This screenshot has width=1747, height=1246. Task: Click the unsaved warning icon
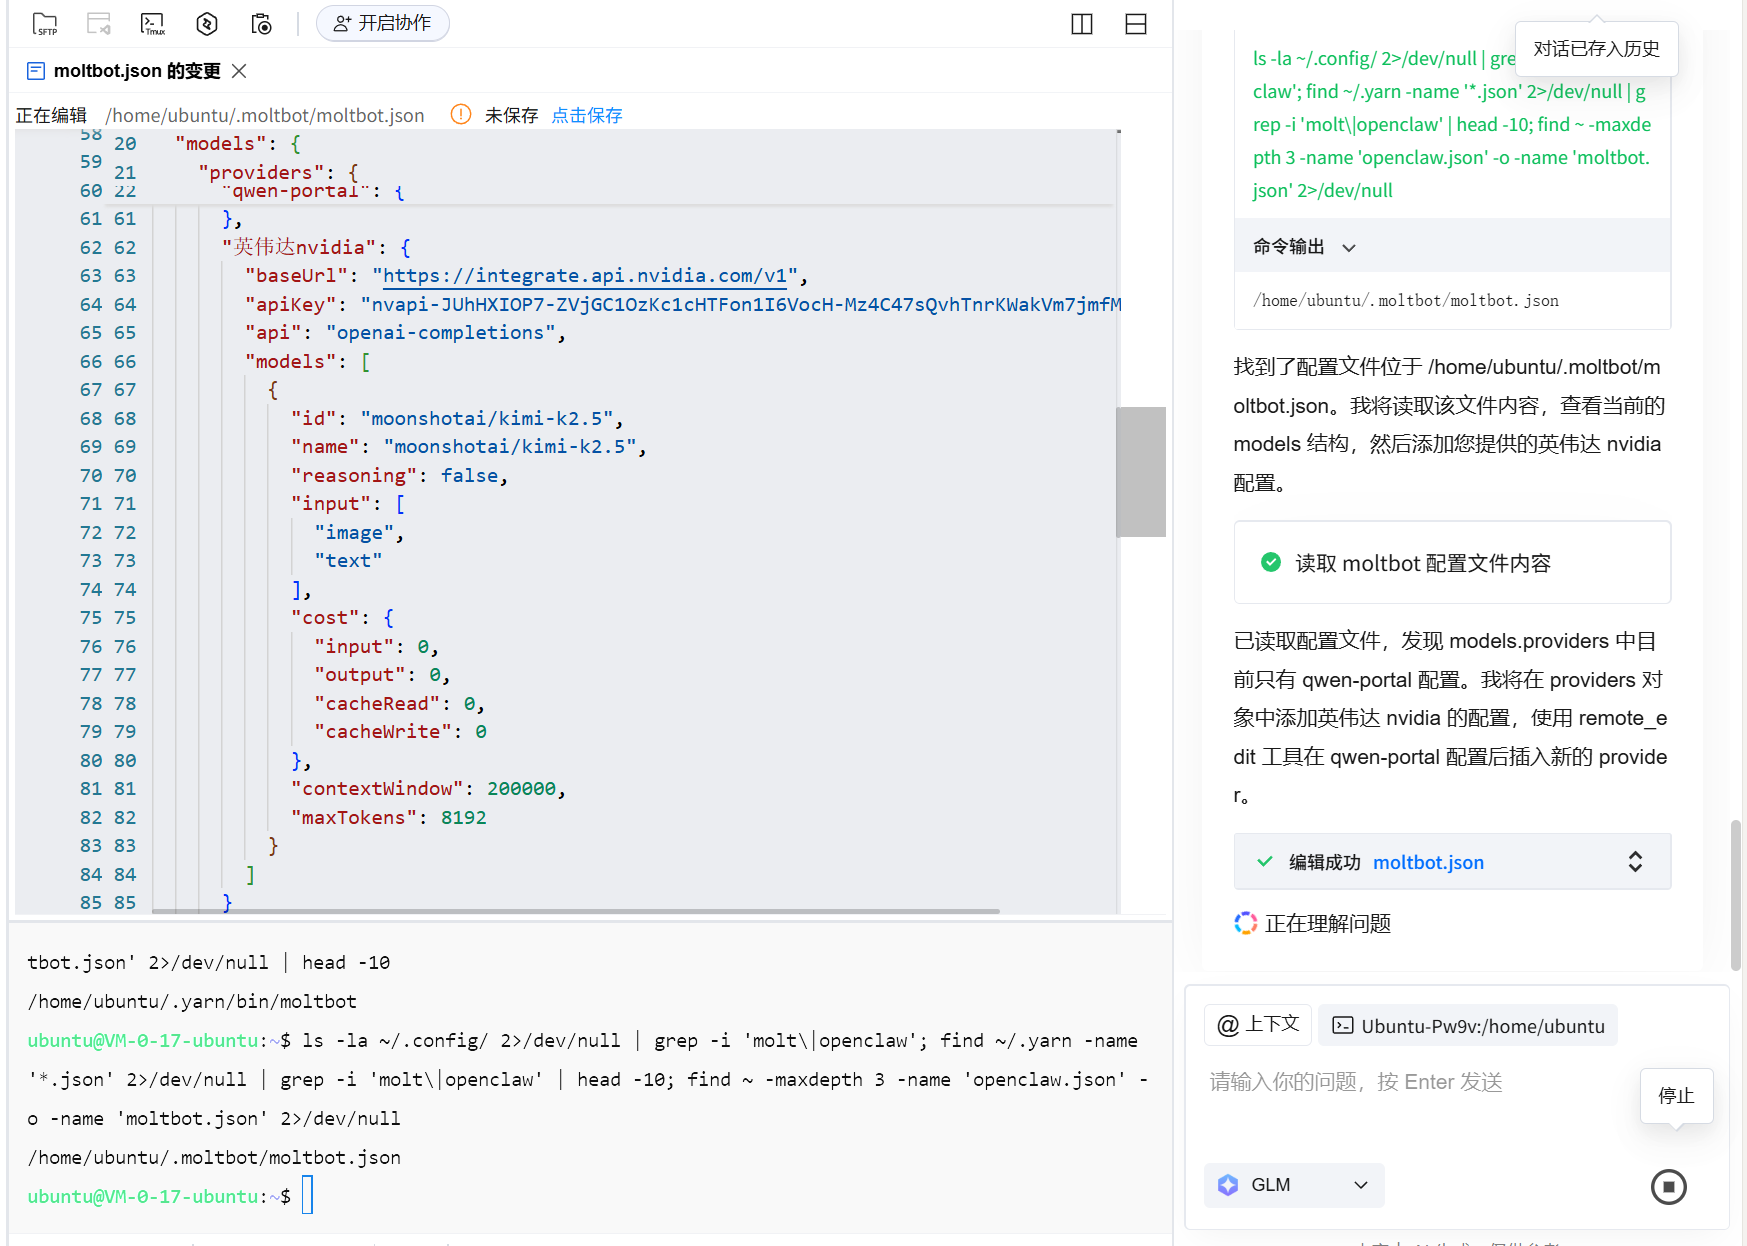click(x=461, y=115)
